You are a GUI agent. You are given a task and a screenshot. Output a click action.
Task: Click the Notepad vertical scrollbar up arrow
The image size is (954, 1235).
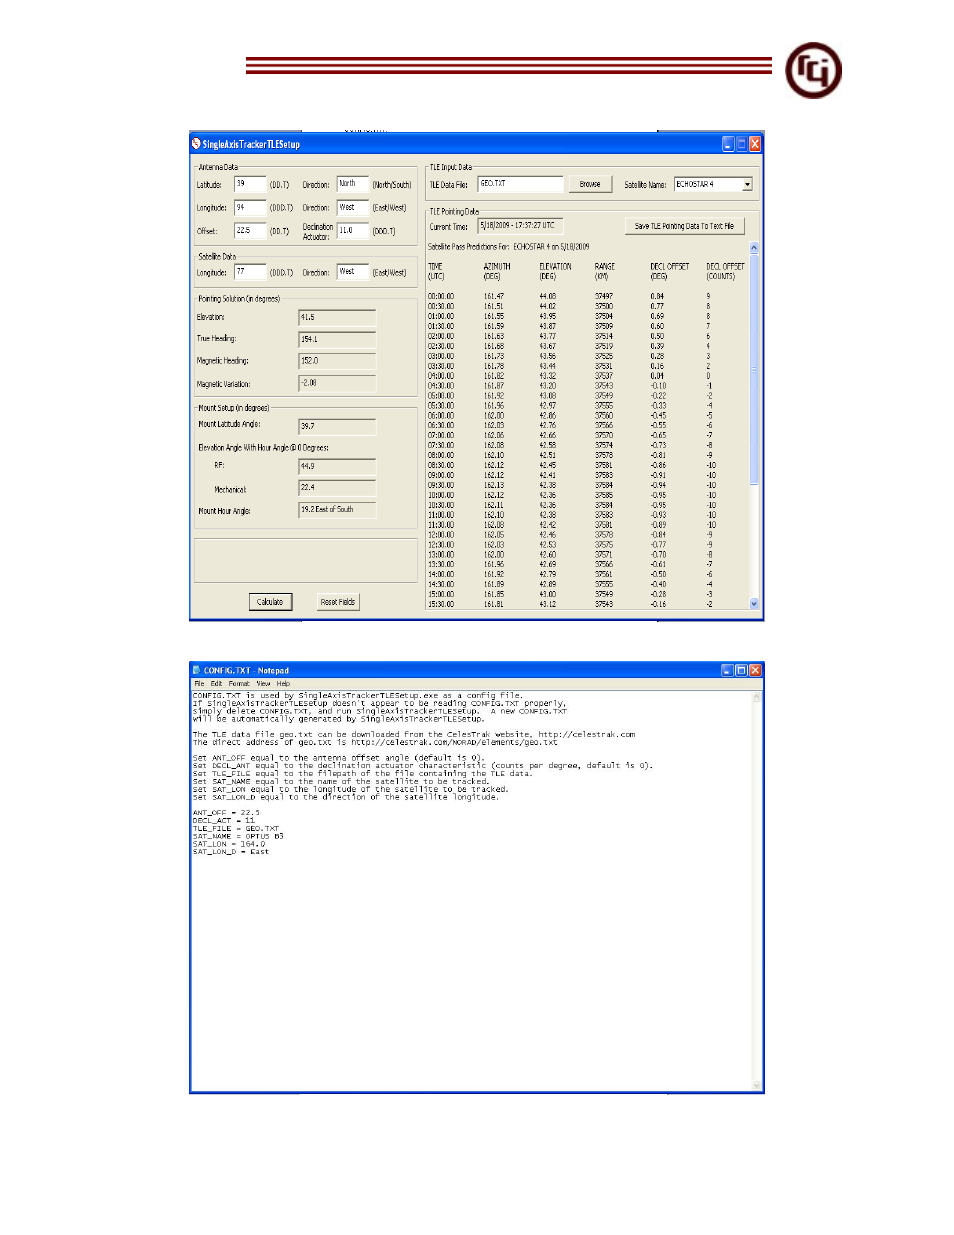758,695
